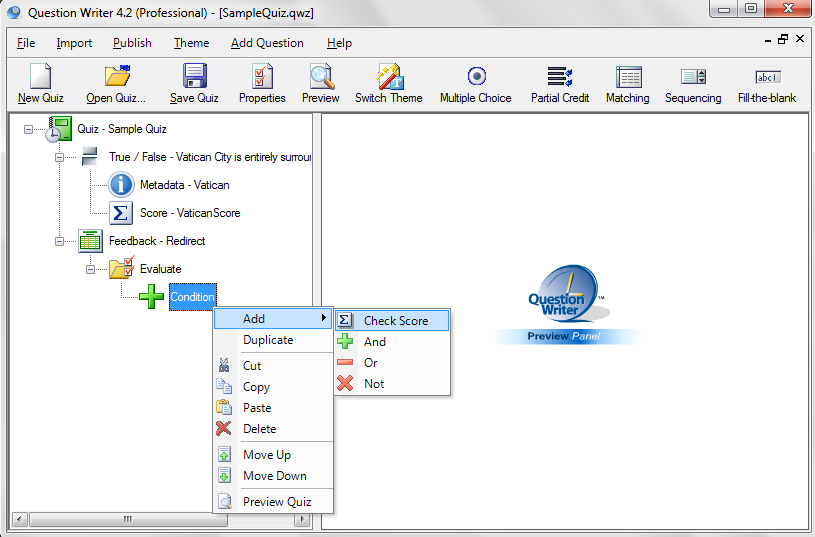Collapse the Quiz - Sample Quiz node

click(x=29, y=129)
